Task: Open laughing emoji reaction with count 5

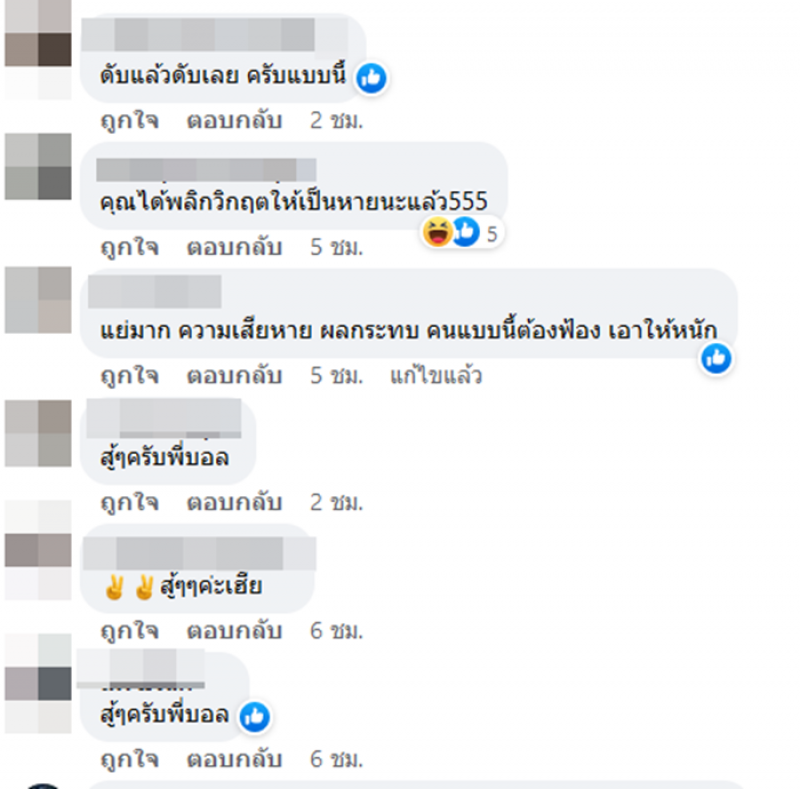Action: pyautogui.click(x=437, y=232)
